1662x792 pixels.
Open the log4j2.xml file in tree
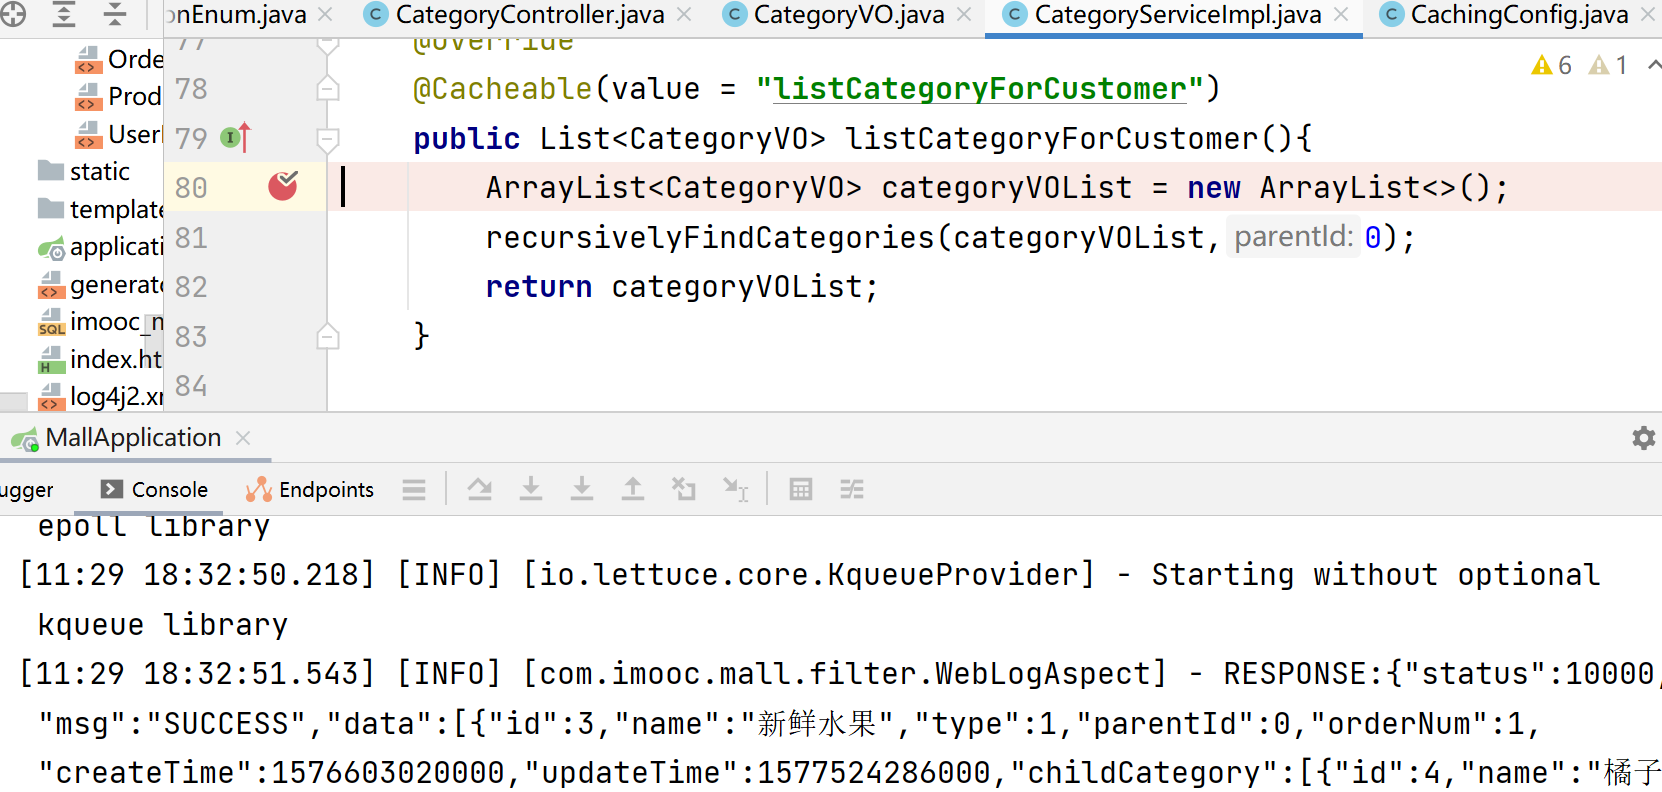click(x=100, y=397)
